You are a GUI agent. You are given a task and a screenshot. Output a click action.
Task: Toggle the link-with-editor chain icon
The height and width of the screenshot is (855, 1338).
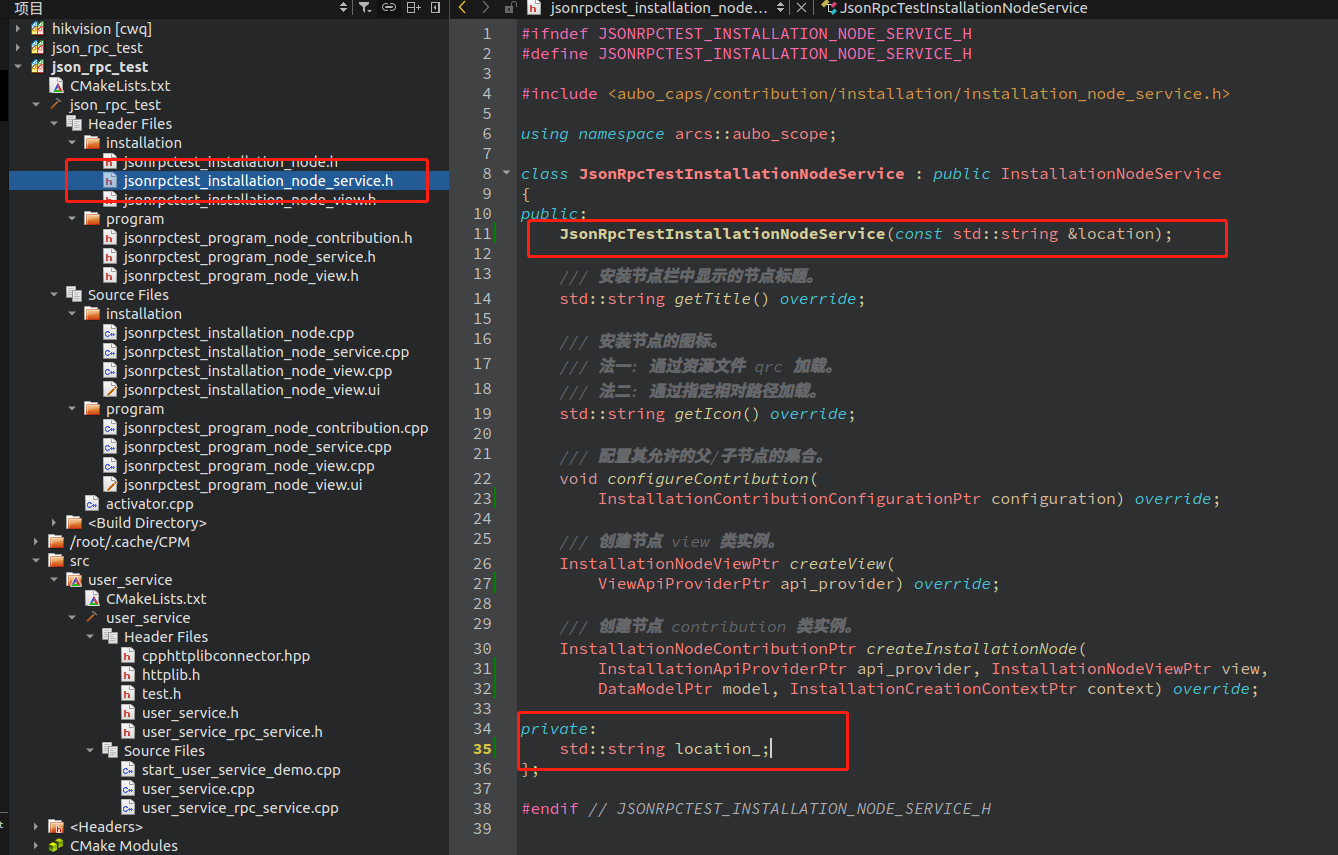(x=391, y=8)
